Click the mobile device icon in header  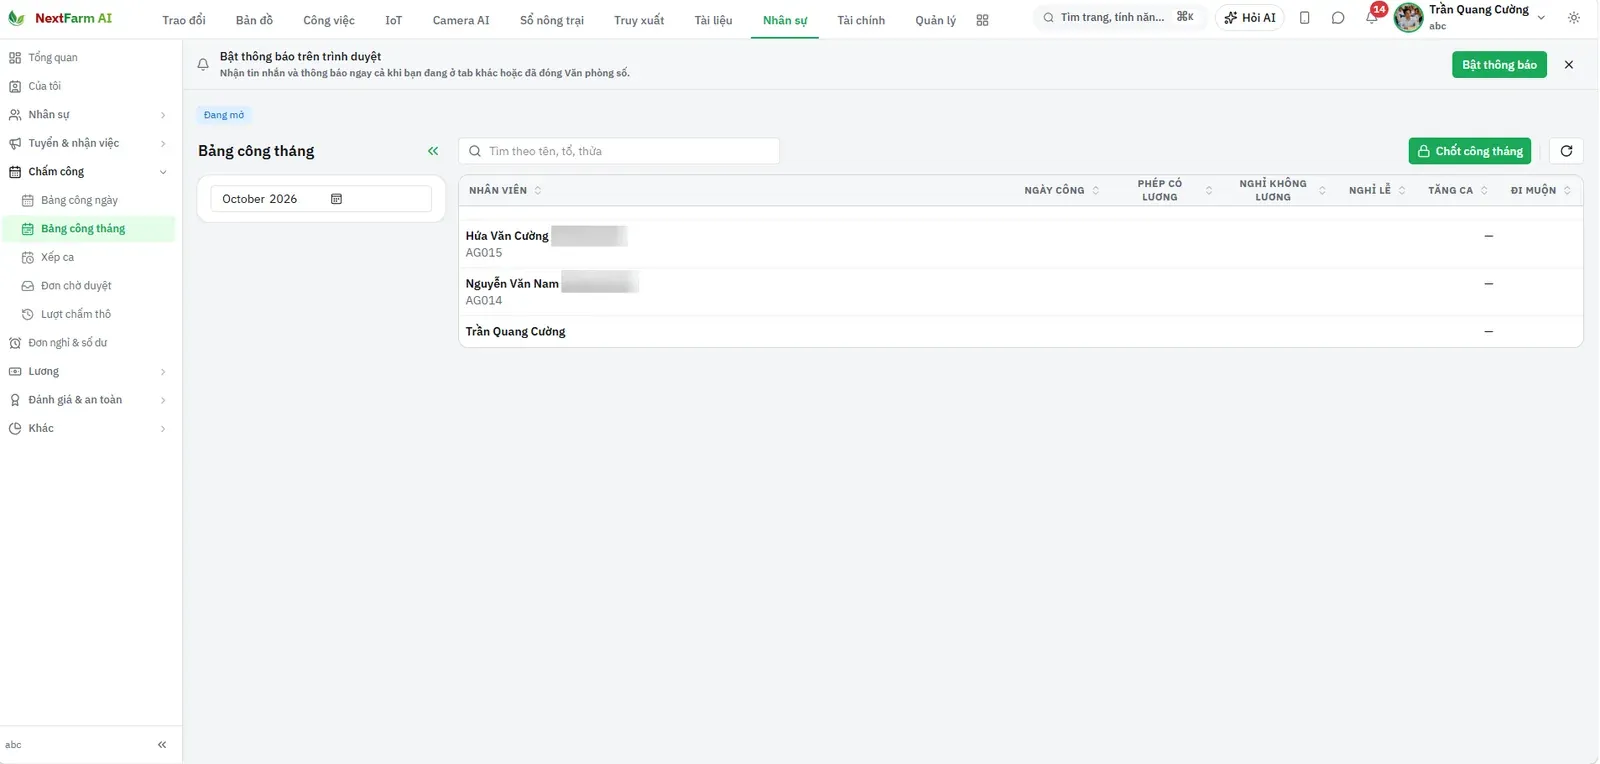[1305, 18]
